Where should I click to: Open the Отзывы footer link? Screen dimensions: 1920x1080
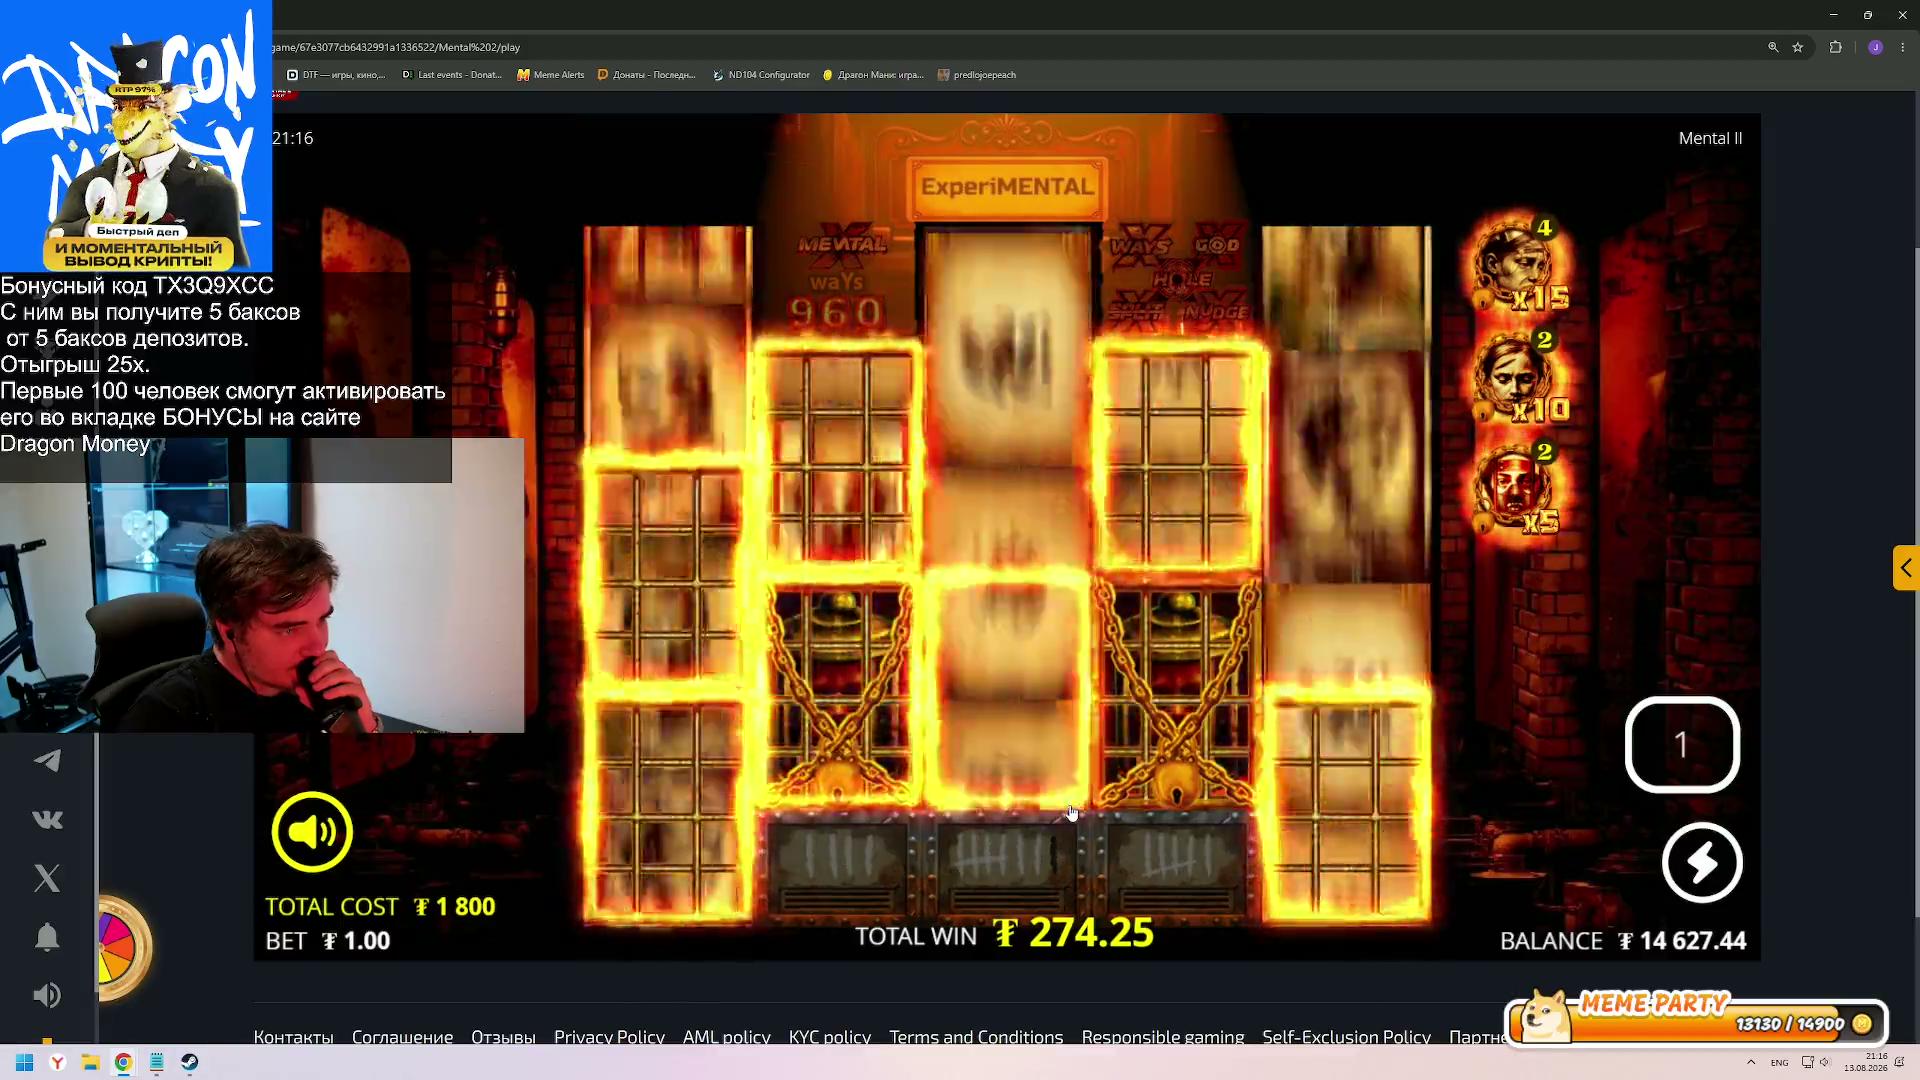click(503, 1037)
